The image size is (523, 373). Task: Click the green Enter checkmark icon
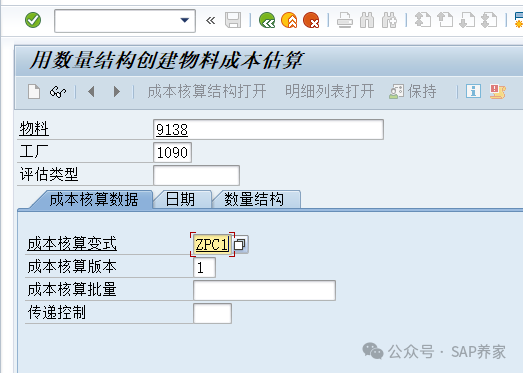[x=33, y=20]
